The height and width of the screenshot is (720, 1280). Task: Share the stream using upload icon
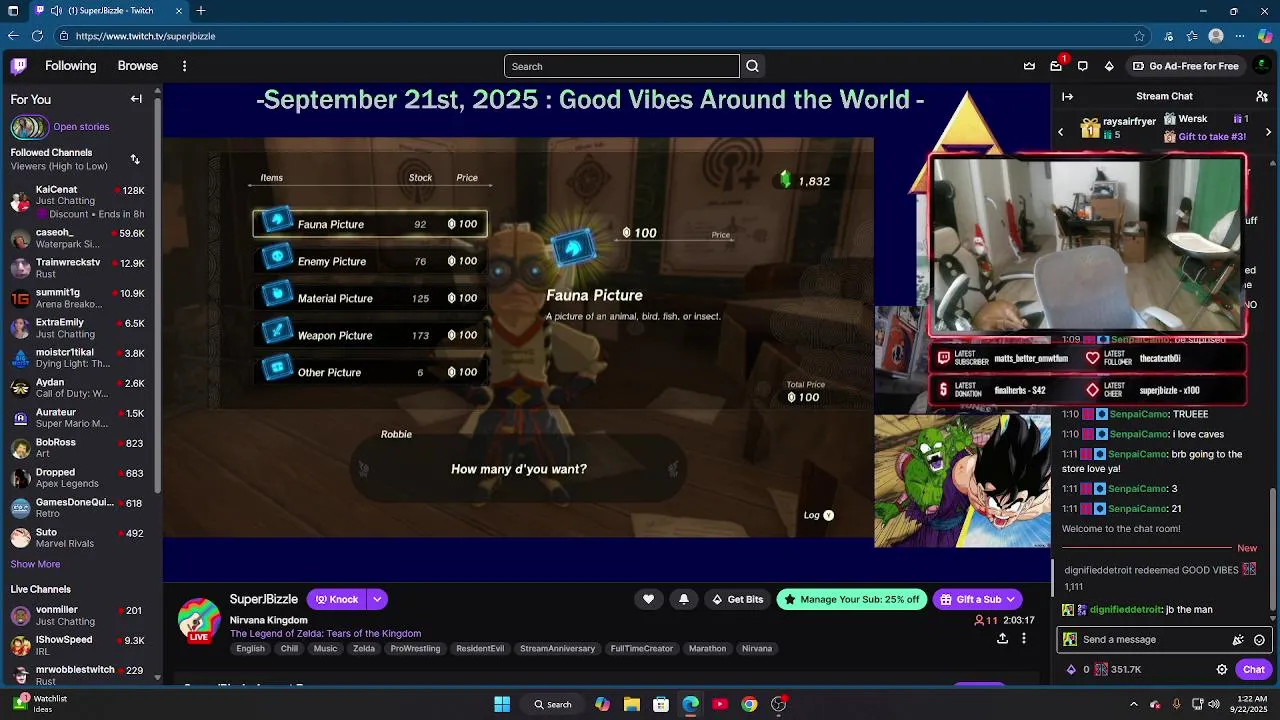[1002, 638]
